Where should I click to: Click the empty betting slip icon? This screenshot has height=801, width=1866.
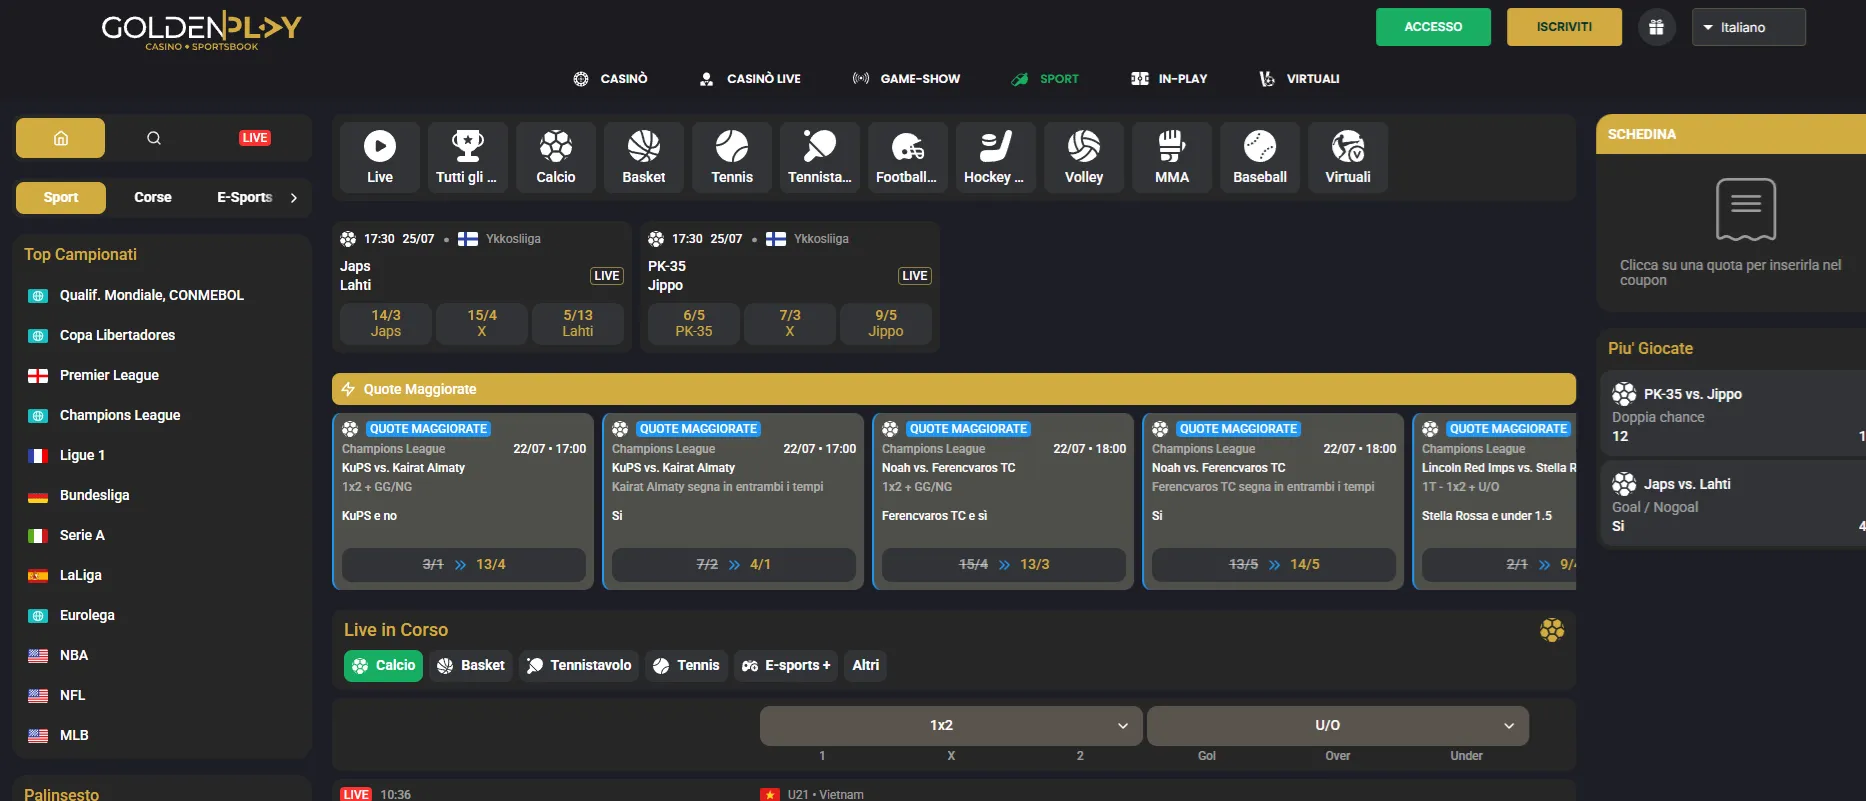1746,209
